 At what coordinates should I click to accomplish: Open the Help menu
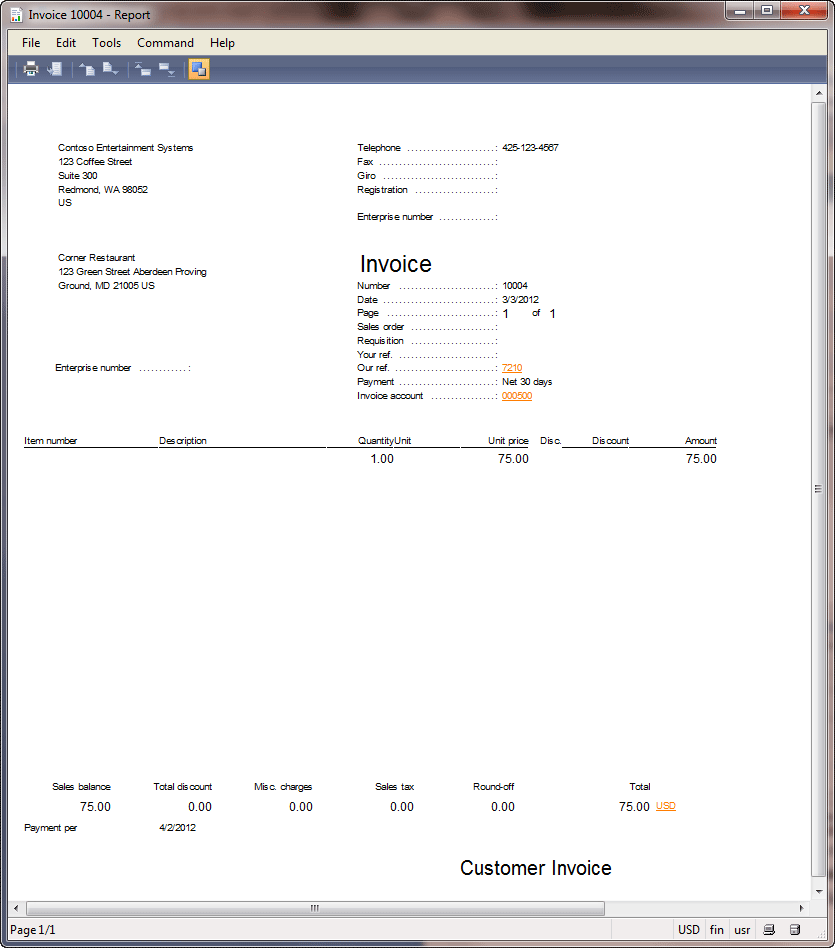pos(222,43)
